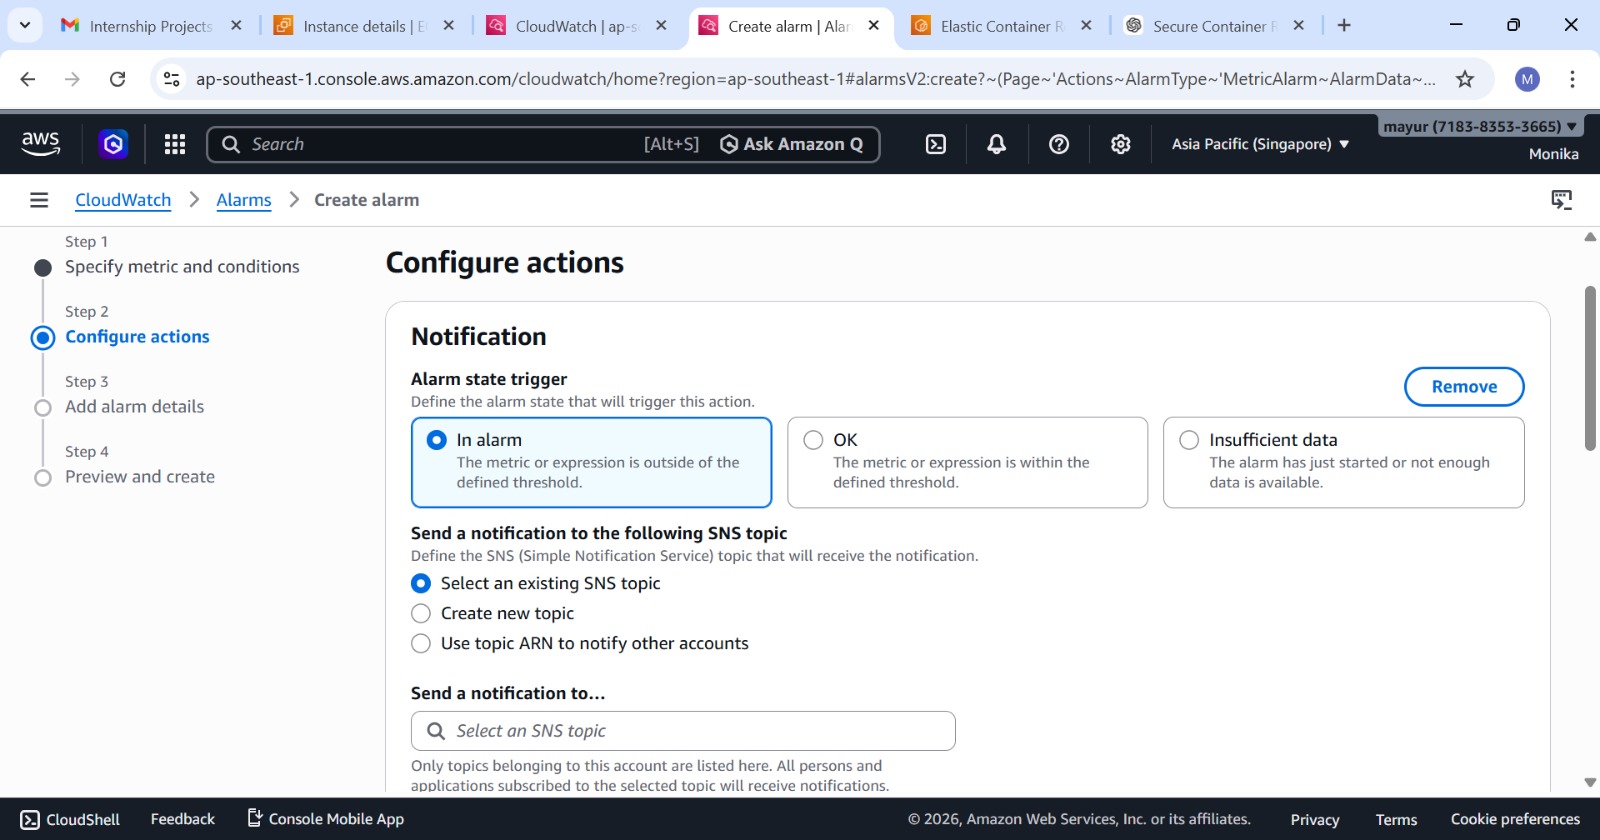The width and height of the screenshot is (1600, 840).
Task: Go to the AWS home logo
Action: 41,145
